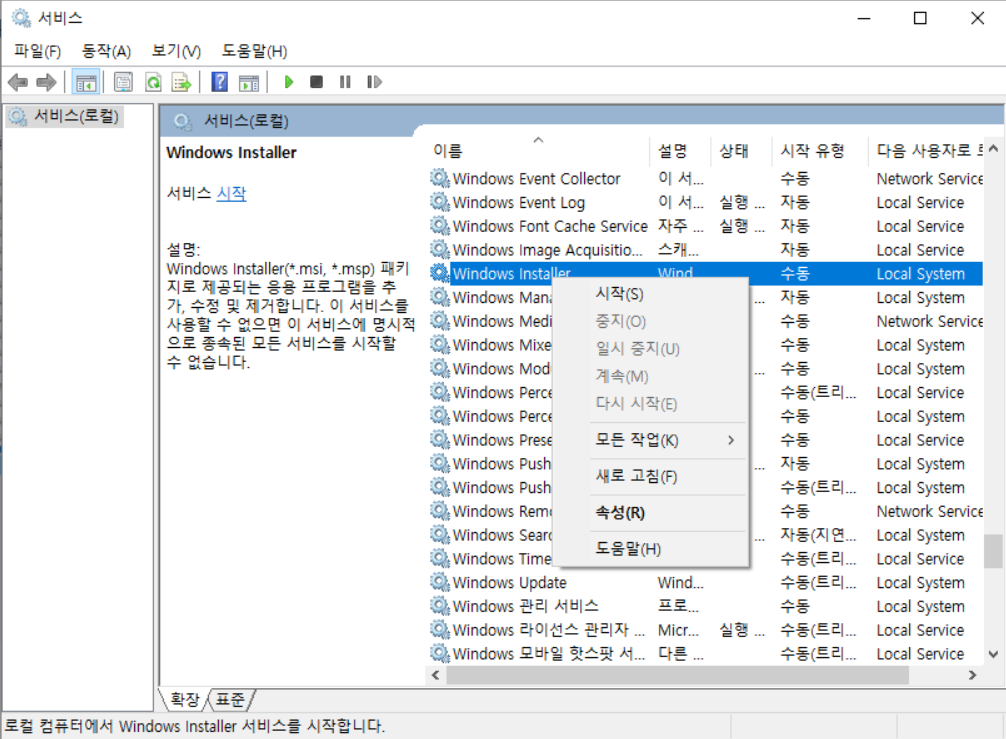Screen dimensions: 1006x739
Task: Open the 동작(A) menu
Action: [x=107, y=51]
